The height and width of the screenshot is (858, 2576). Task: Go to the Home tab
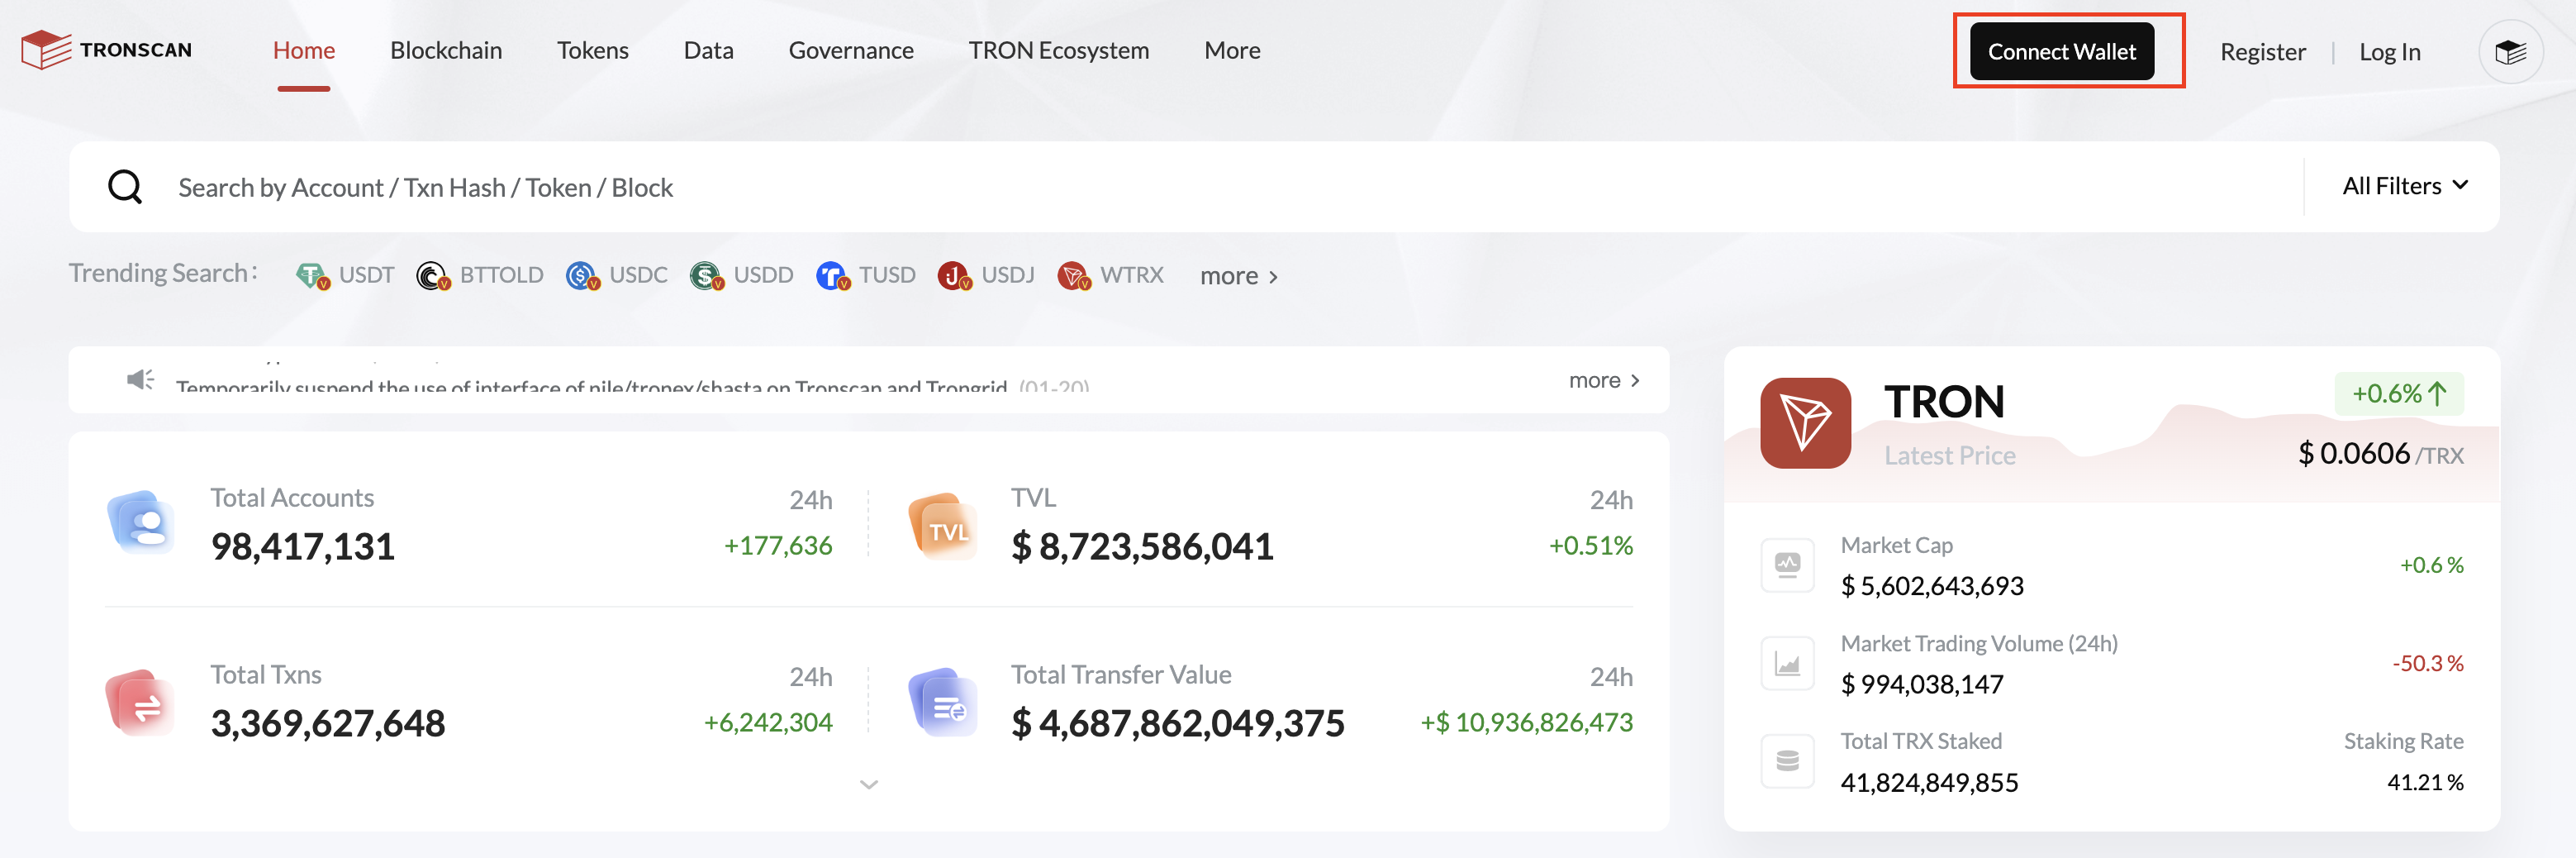pos(304,50)
